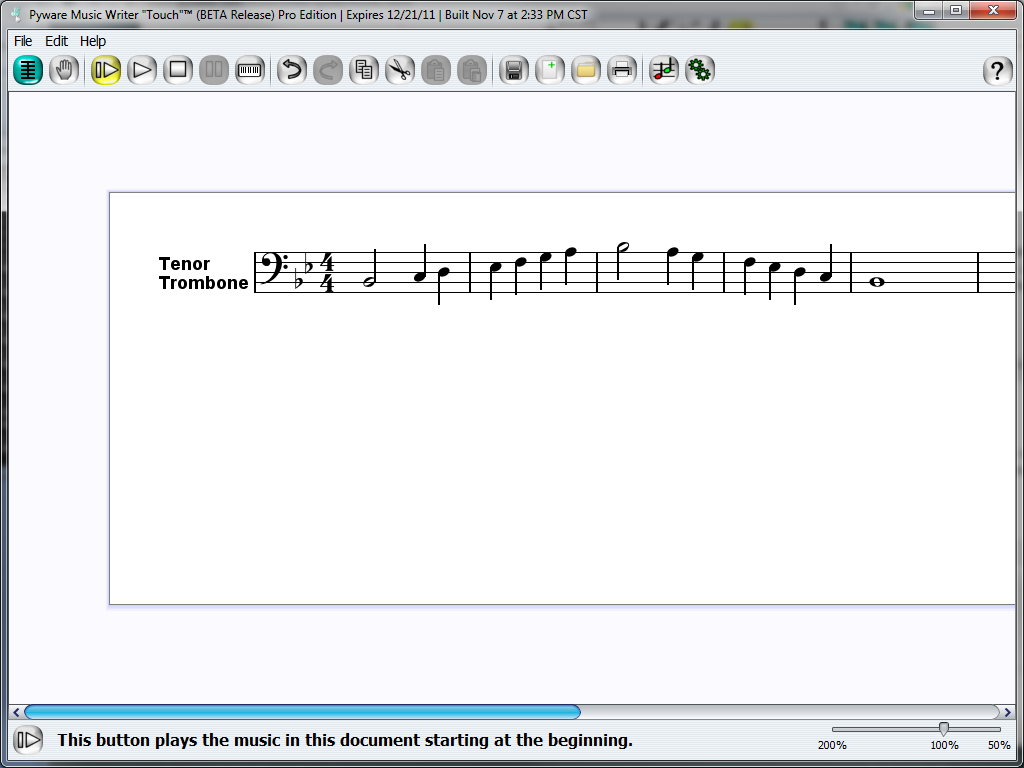Click the zoom slider handle
Screen dimensions: 1024x768
tap(943, 729)
